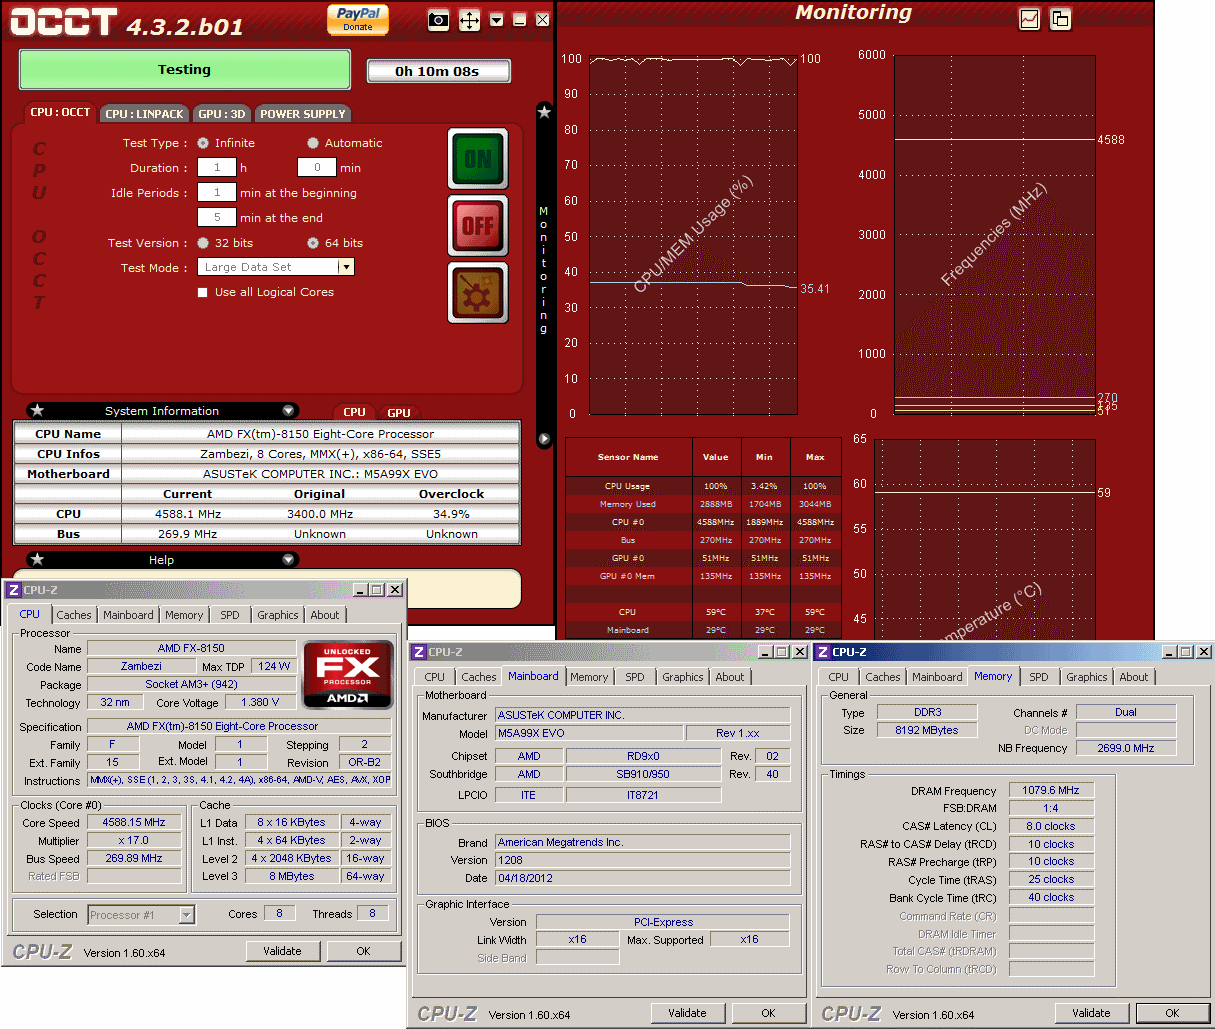Viewport: 1215px width, 1029px height.
Task: Click the green Testing status bar
Action: pyautogui.click(x=185, y=70)
